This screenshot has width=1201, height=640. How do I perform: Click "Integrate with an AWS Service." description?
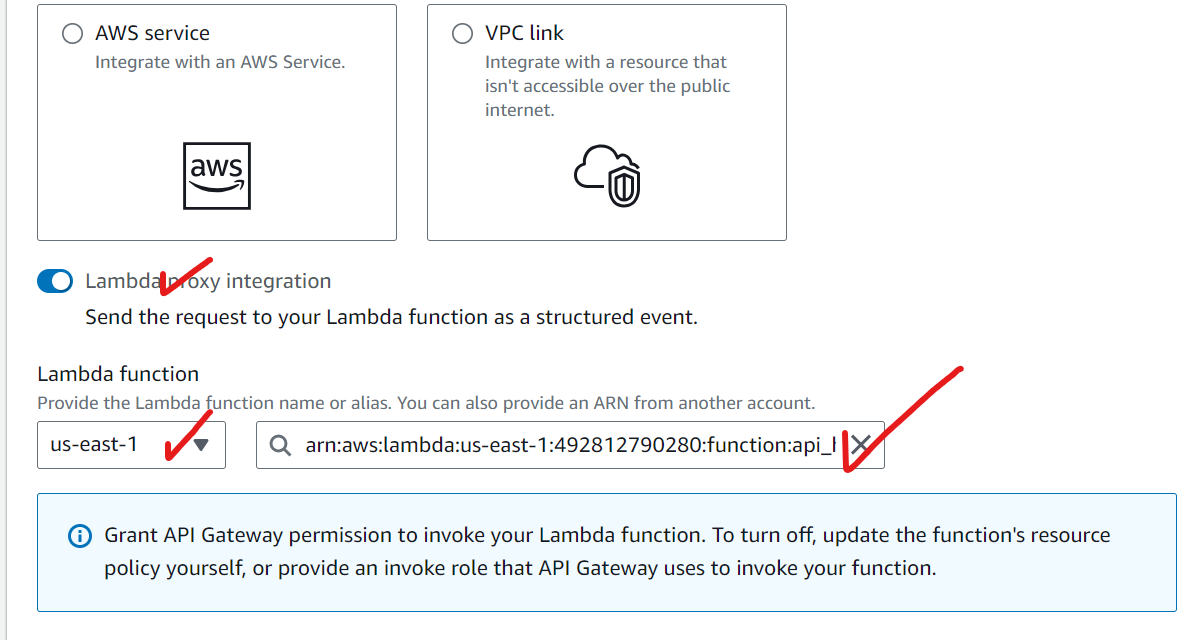(220, 62)
